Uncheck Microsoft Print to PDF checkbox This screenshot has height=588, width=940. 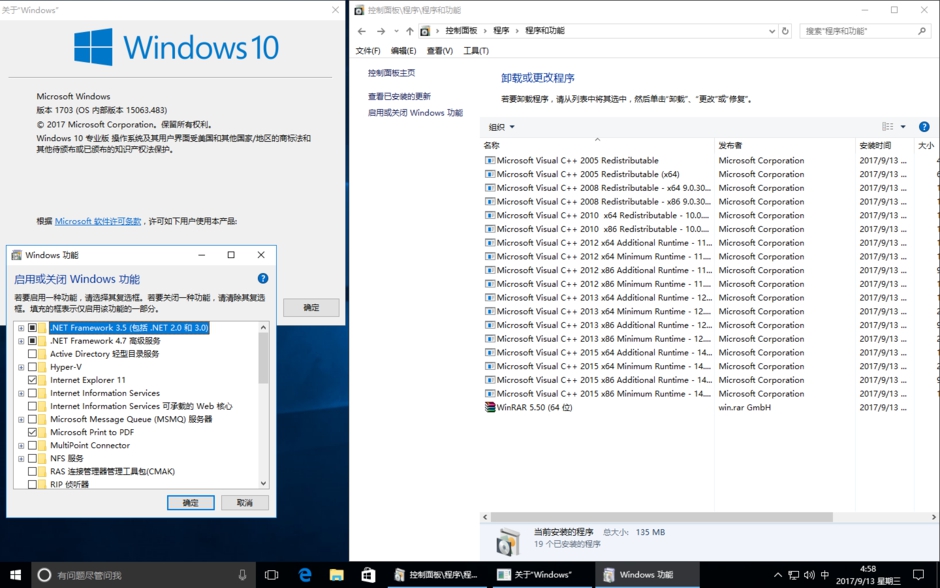click(32, 432)
